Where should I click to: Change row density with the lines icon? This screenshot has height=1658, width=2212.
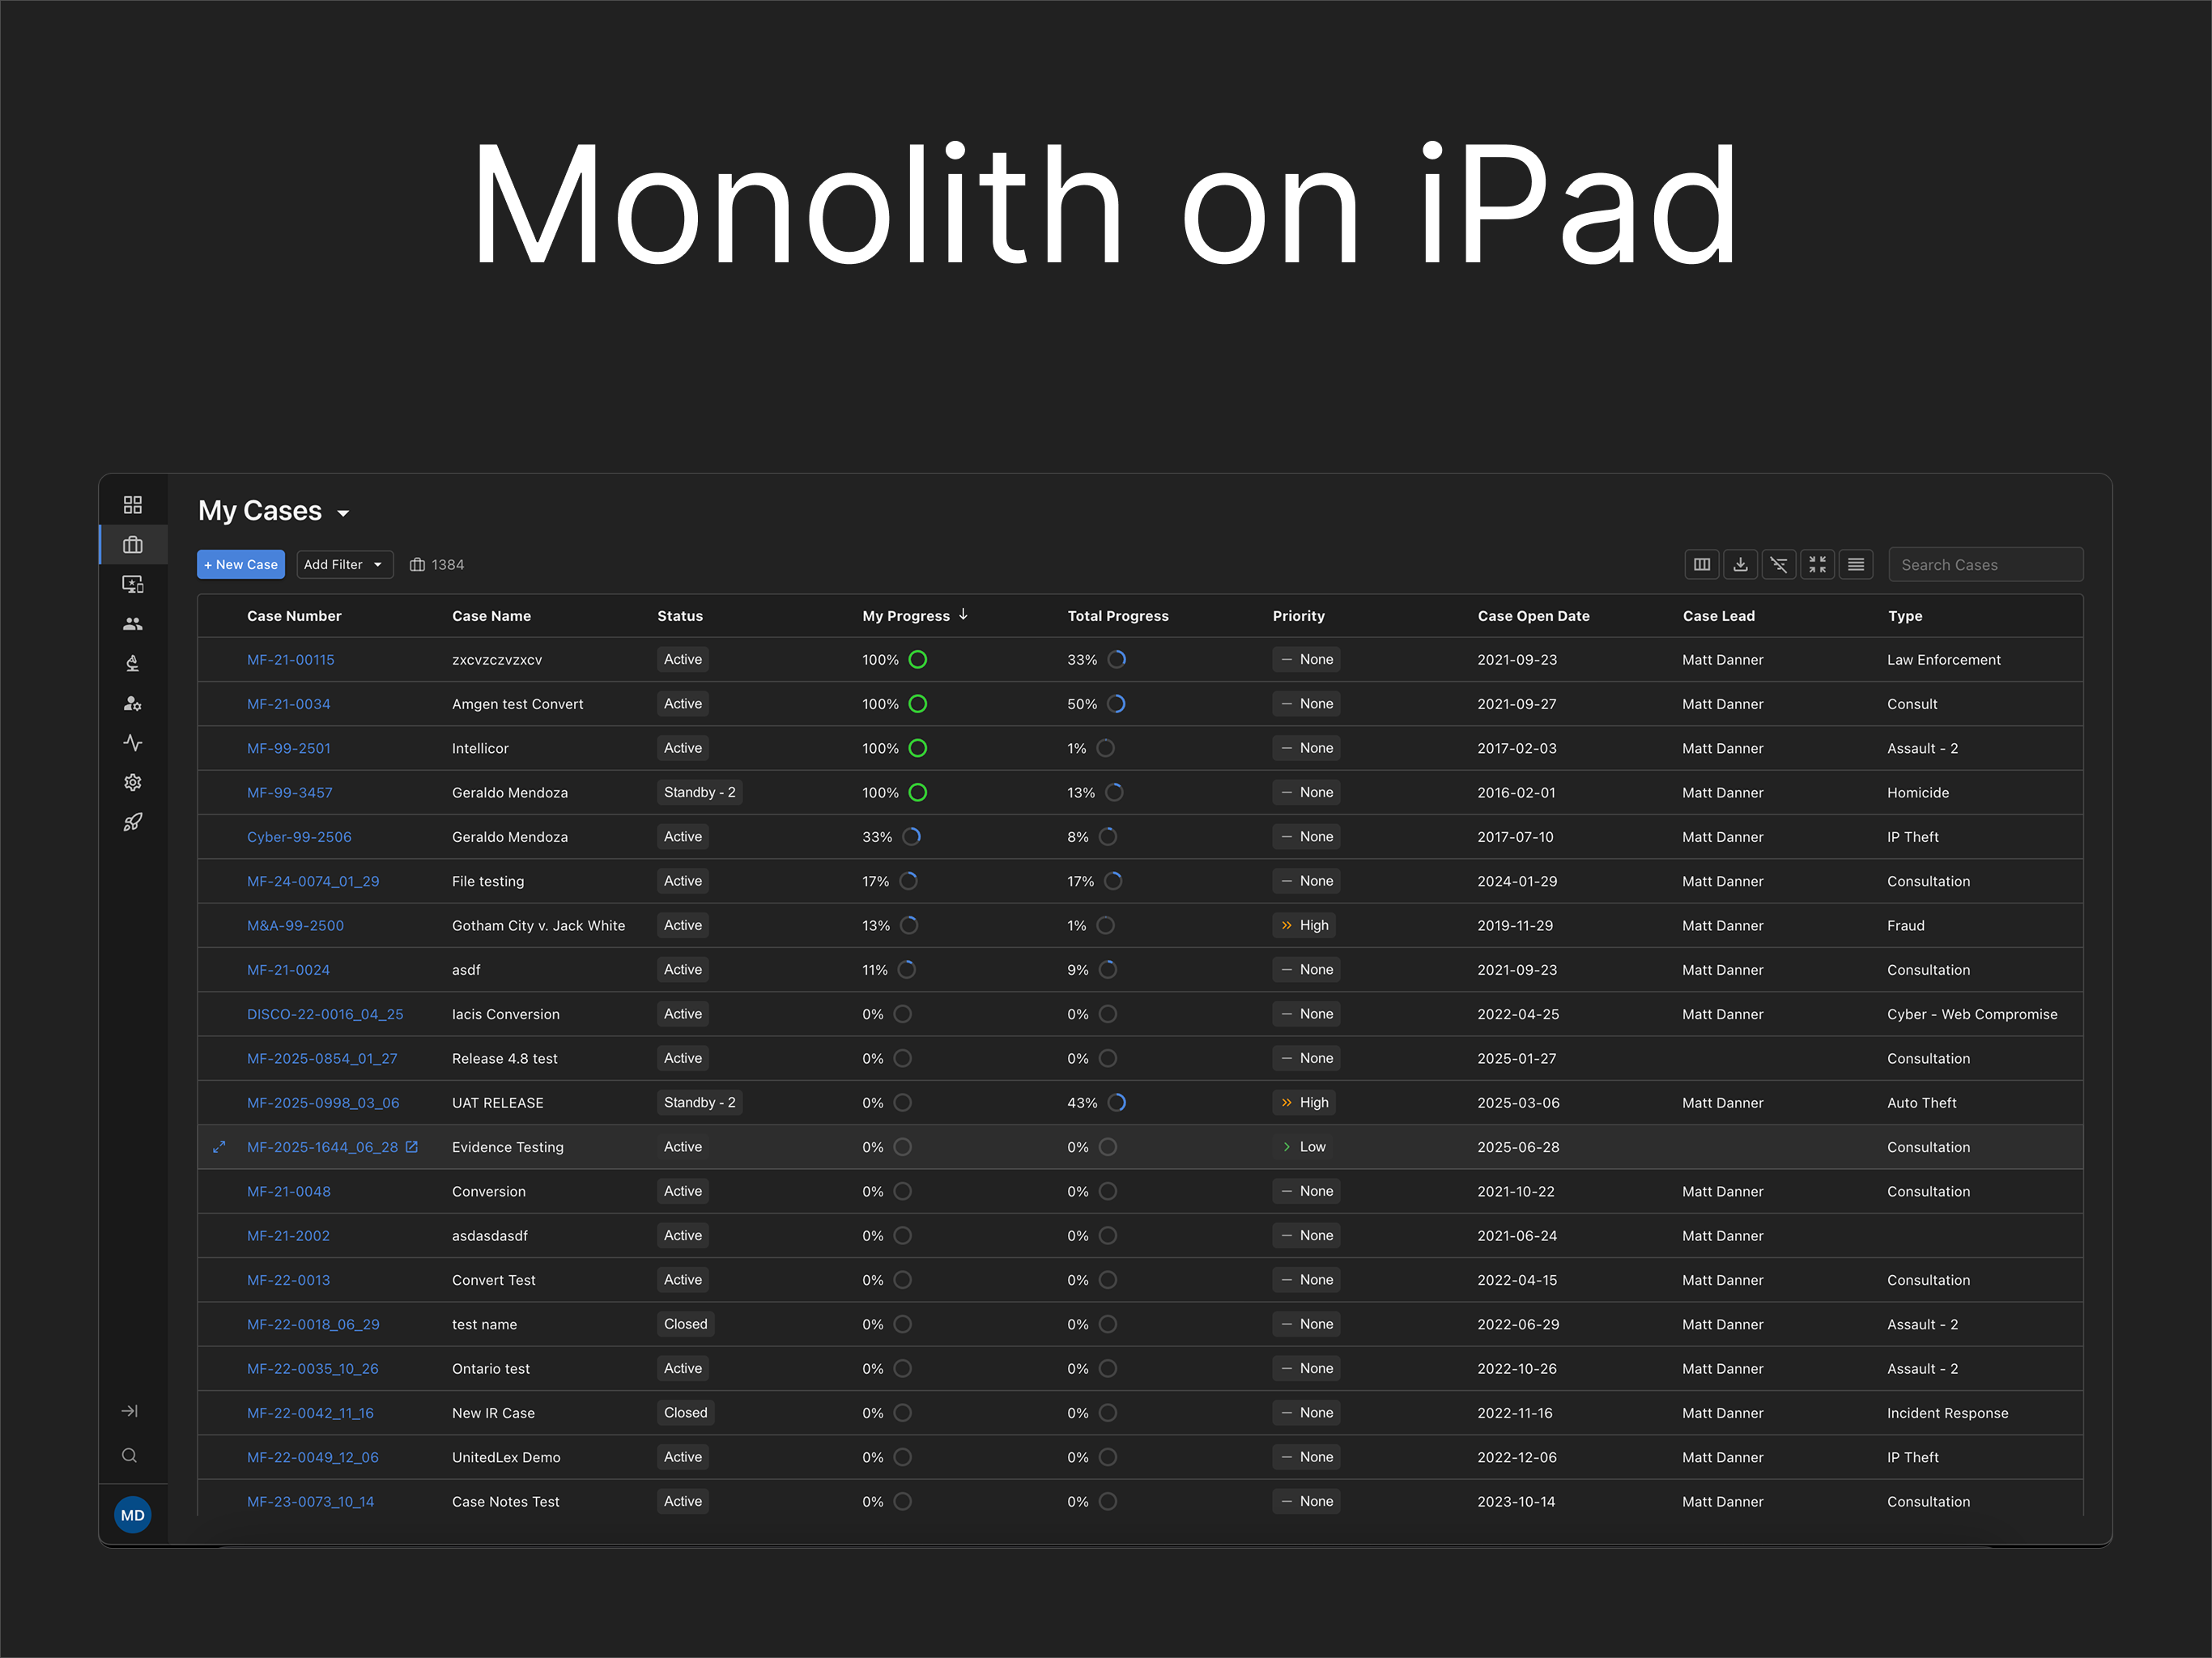pos(1856,565)
